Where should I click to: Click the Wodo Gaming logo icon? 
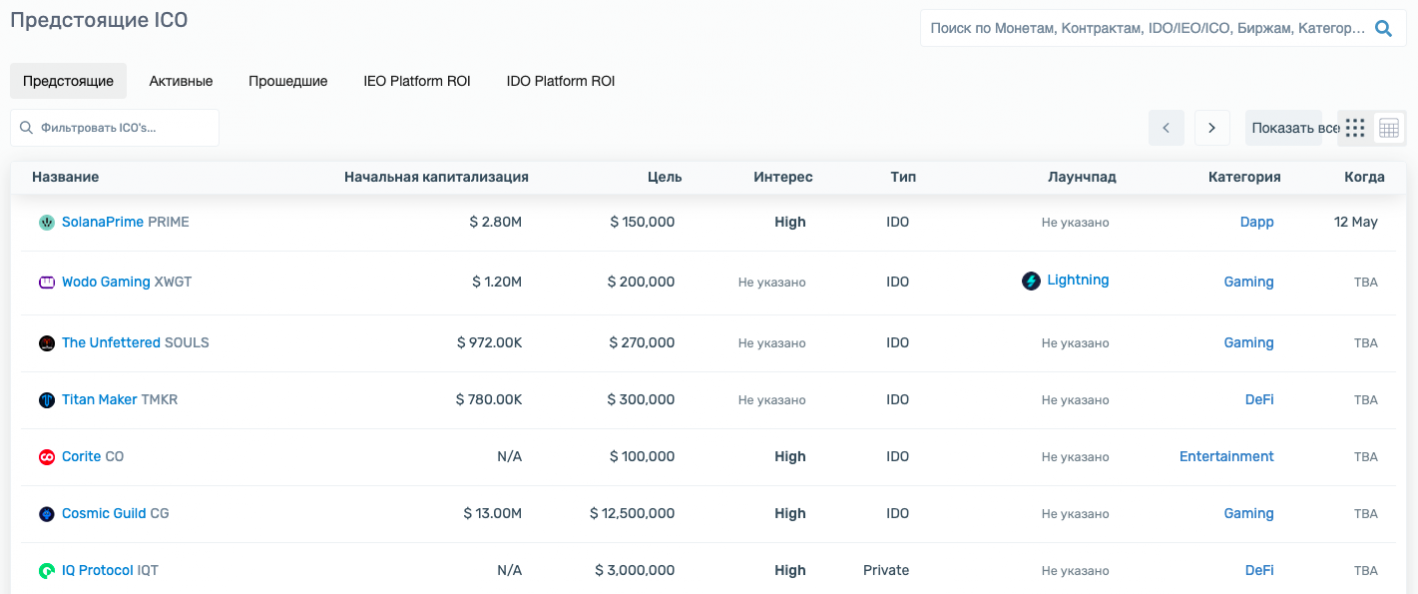(46, 282)
